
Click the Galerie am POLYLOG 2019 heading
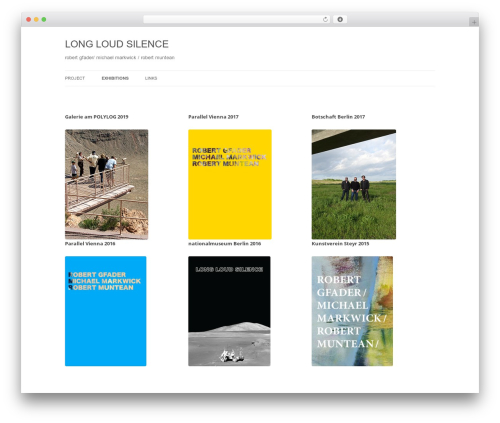point(96,117)
